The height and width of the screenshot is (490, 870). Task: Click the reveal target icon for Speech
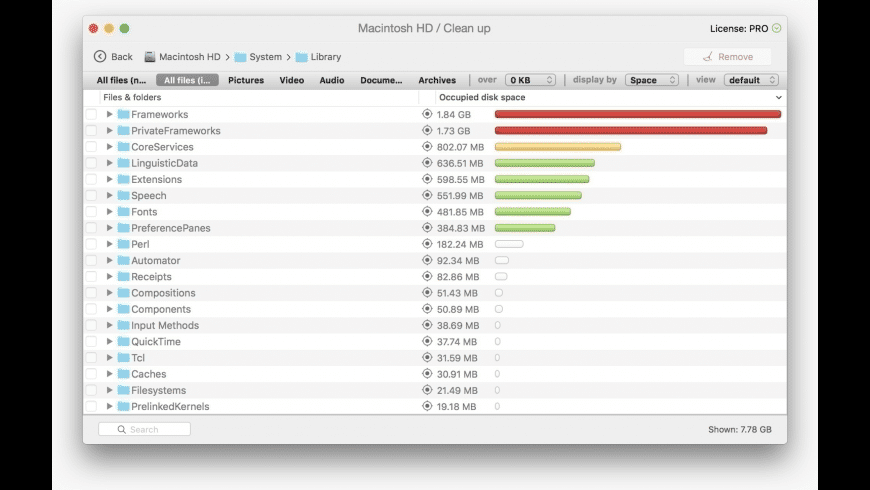427,195
